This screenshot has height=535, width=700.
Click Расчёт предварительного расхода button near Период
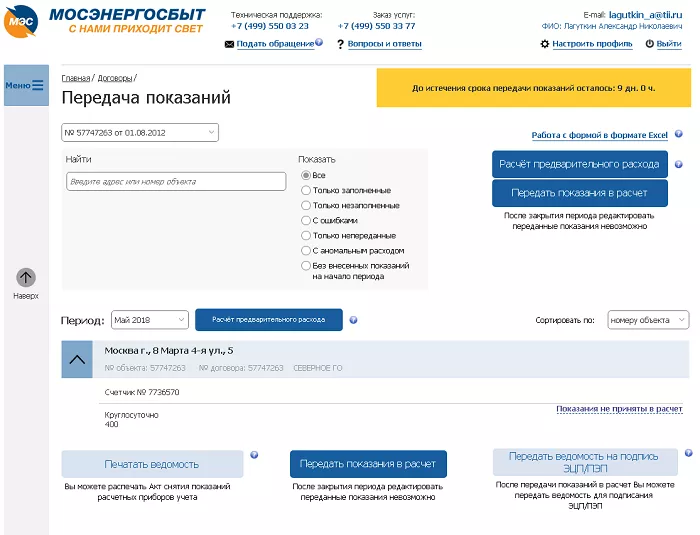click(269, 320)
